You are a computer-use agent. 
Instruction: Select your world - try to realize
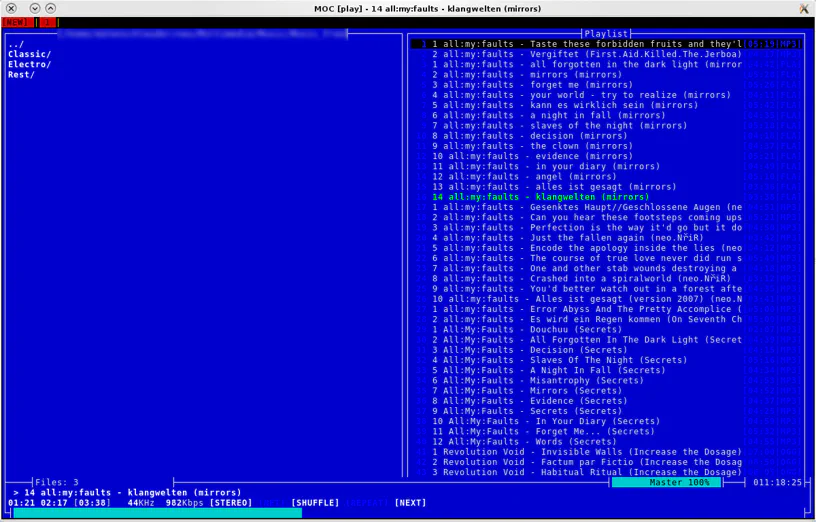(606, 95)
